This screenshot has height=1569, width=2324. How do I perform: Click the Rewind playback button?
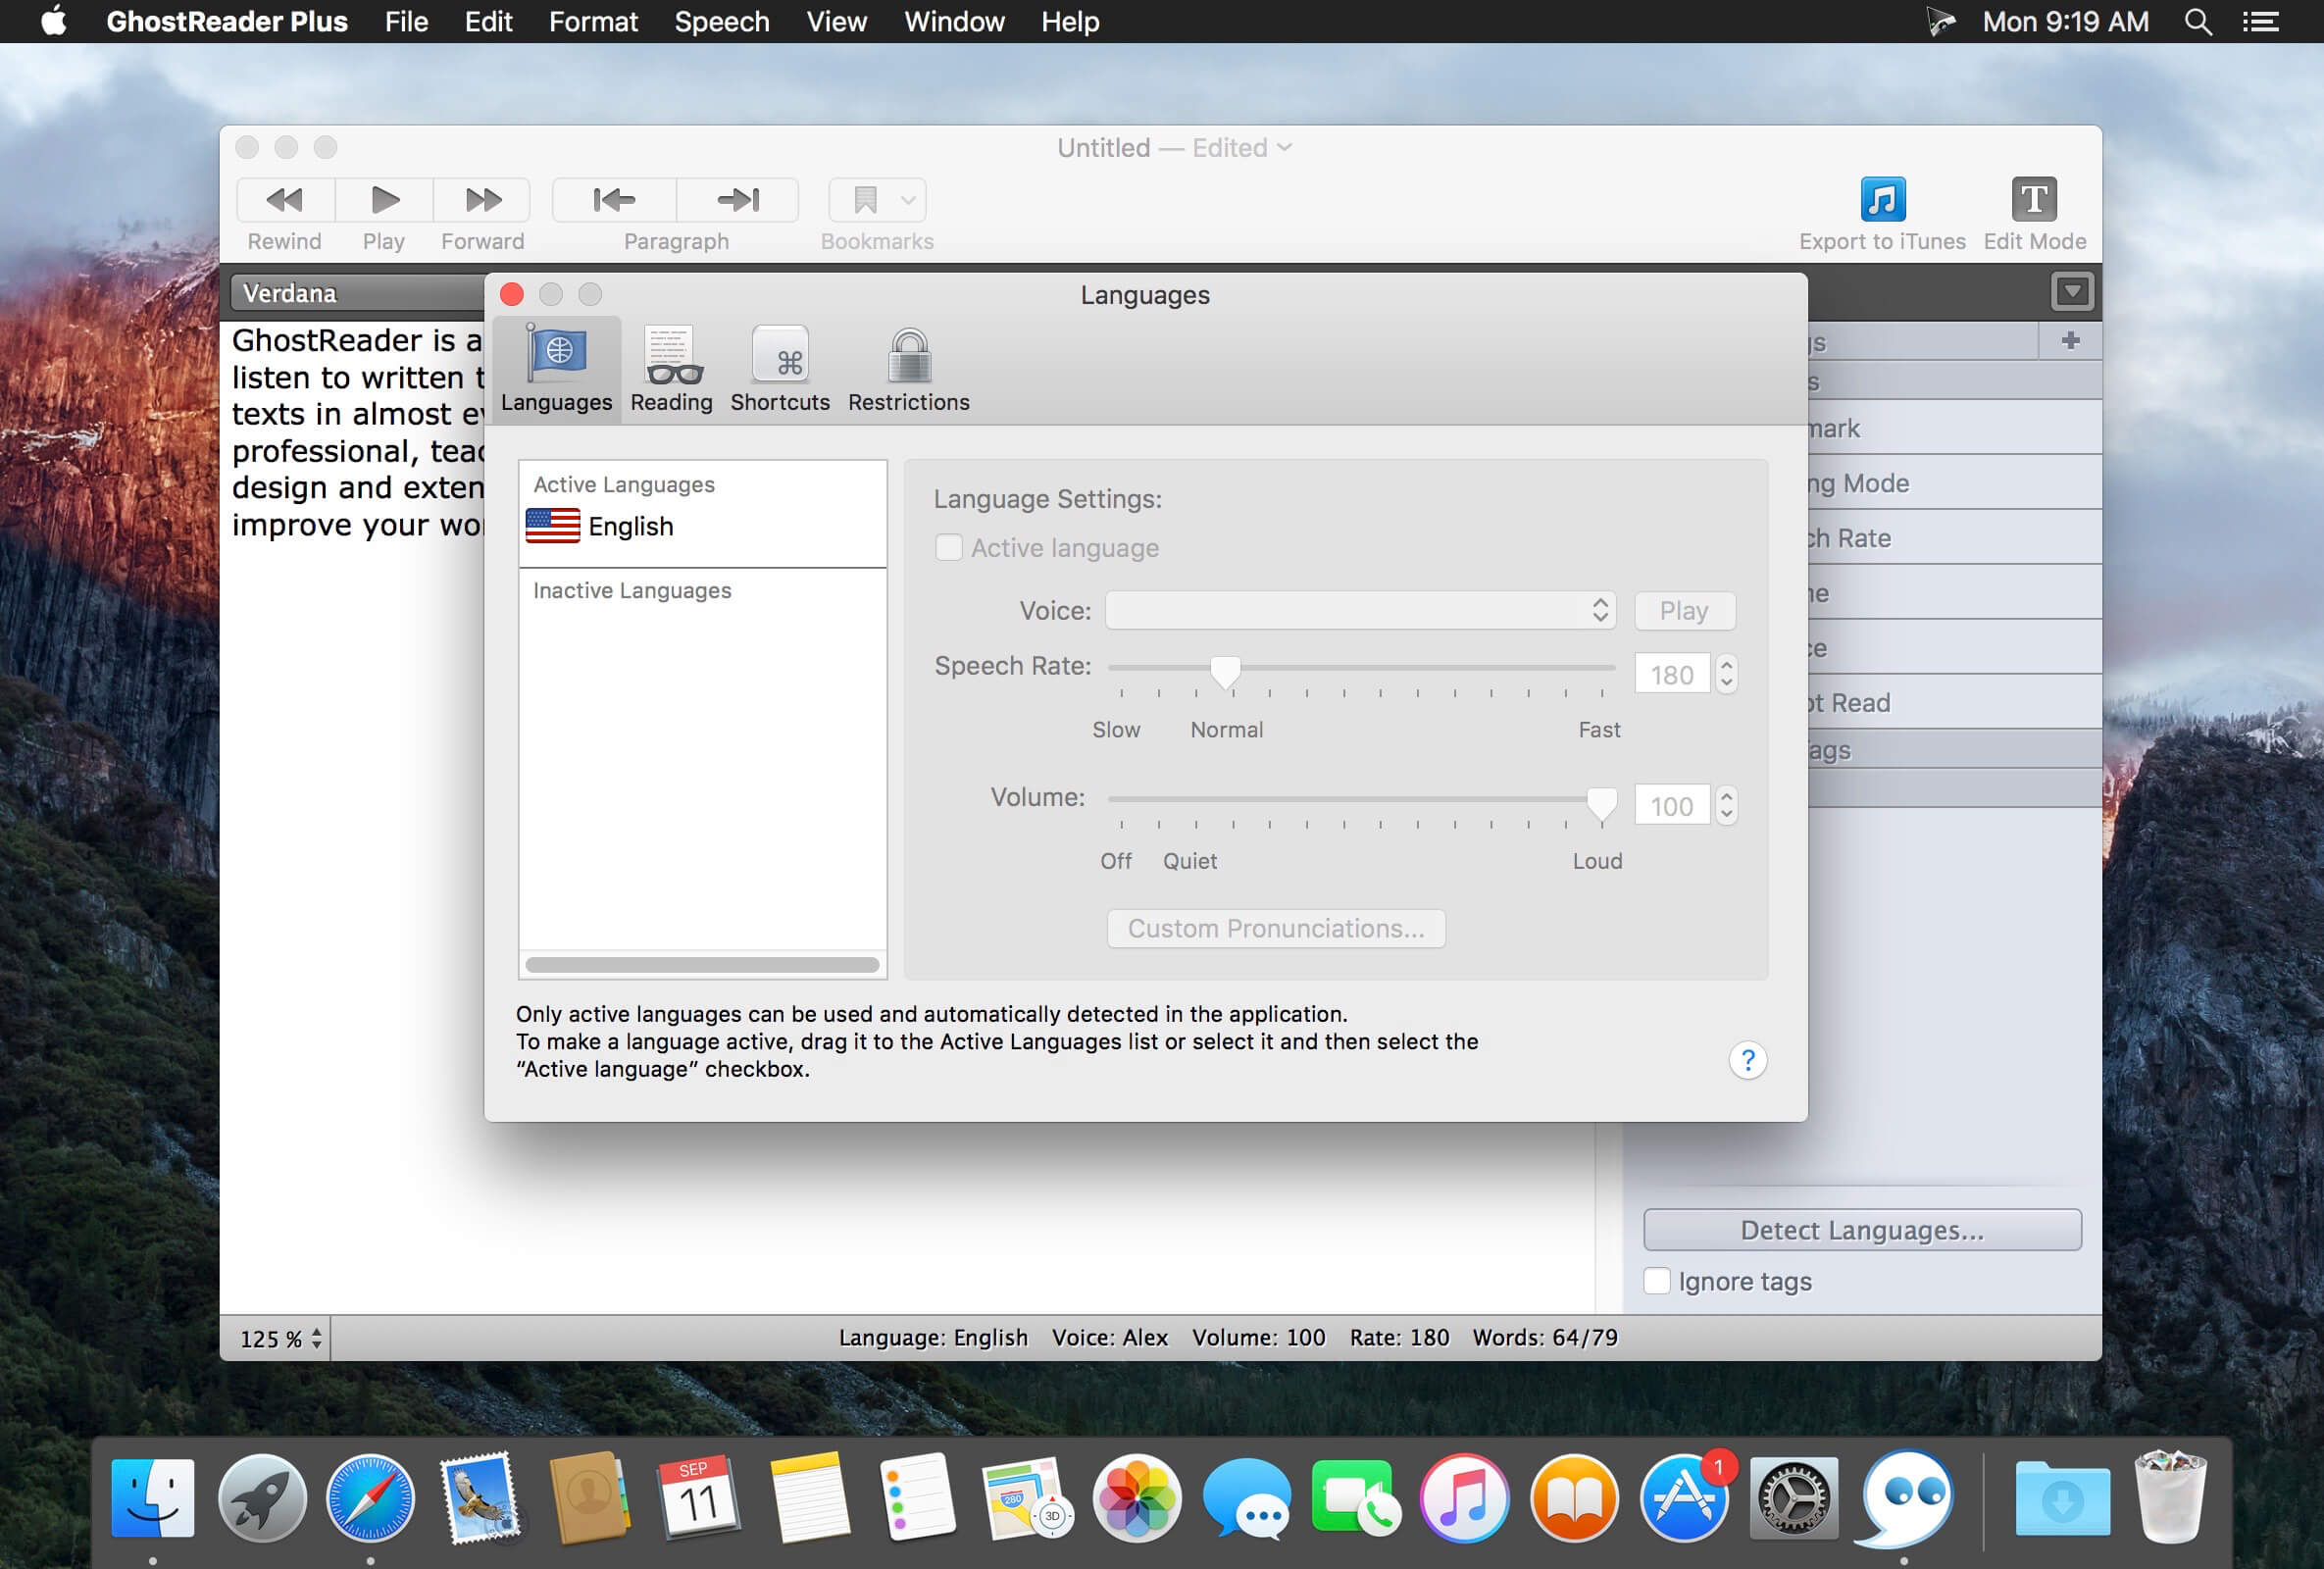click(x=284, y=200)
